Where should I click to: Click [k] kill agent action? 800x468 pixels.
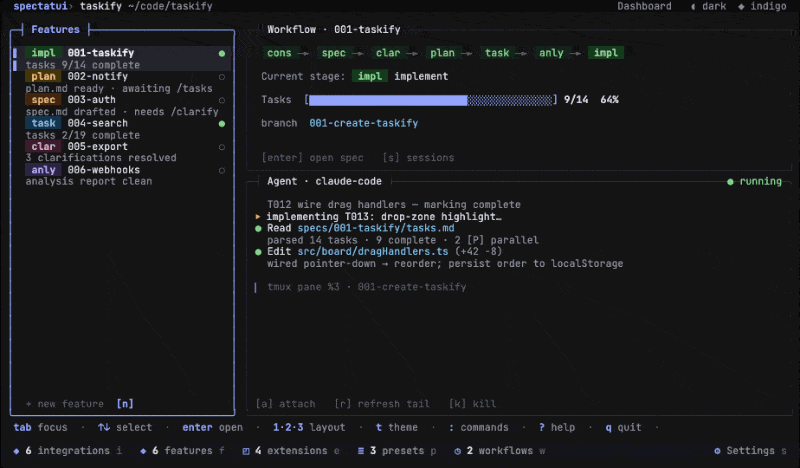[x=472, y=404]
